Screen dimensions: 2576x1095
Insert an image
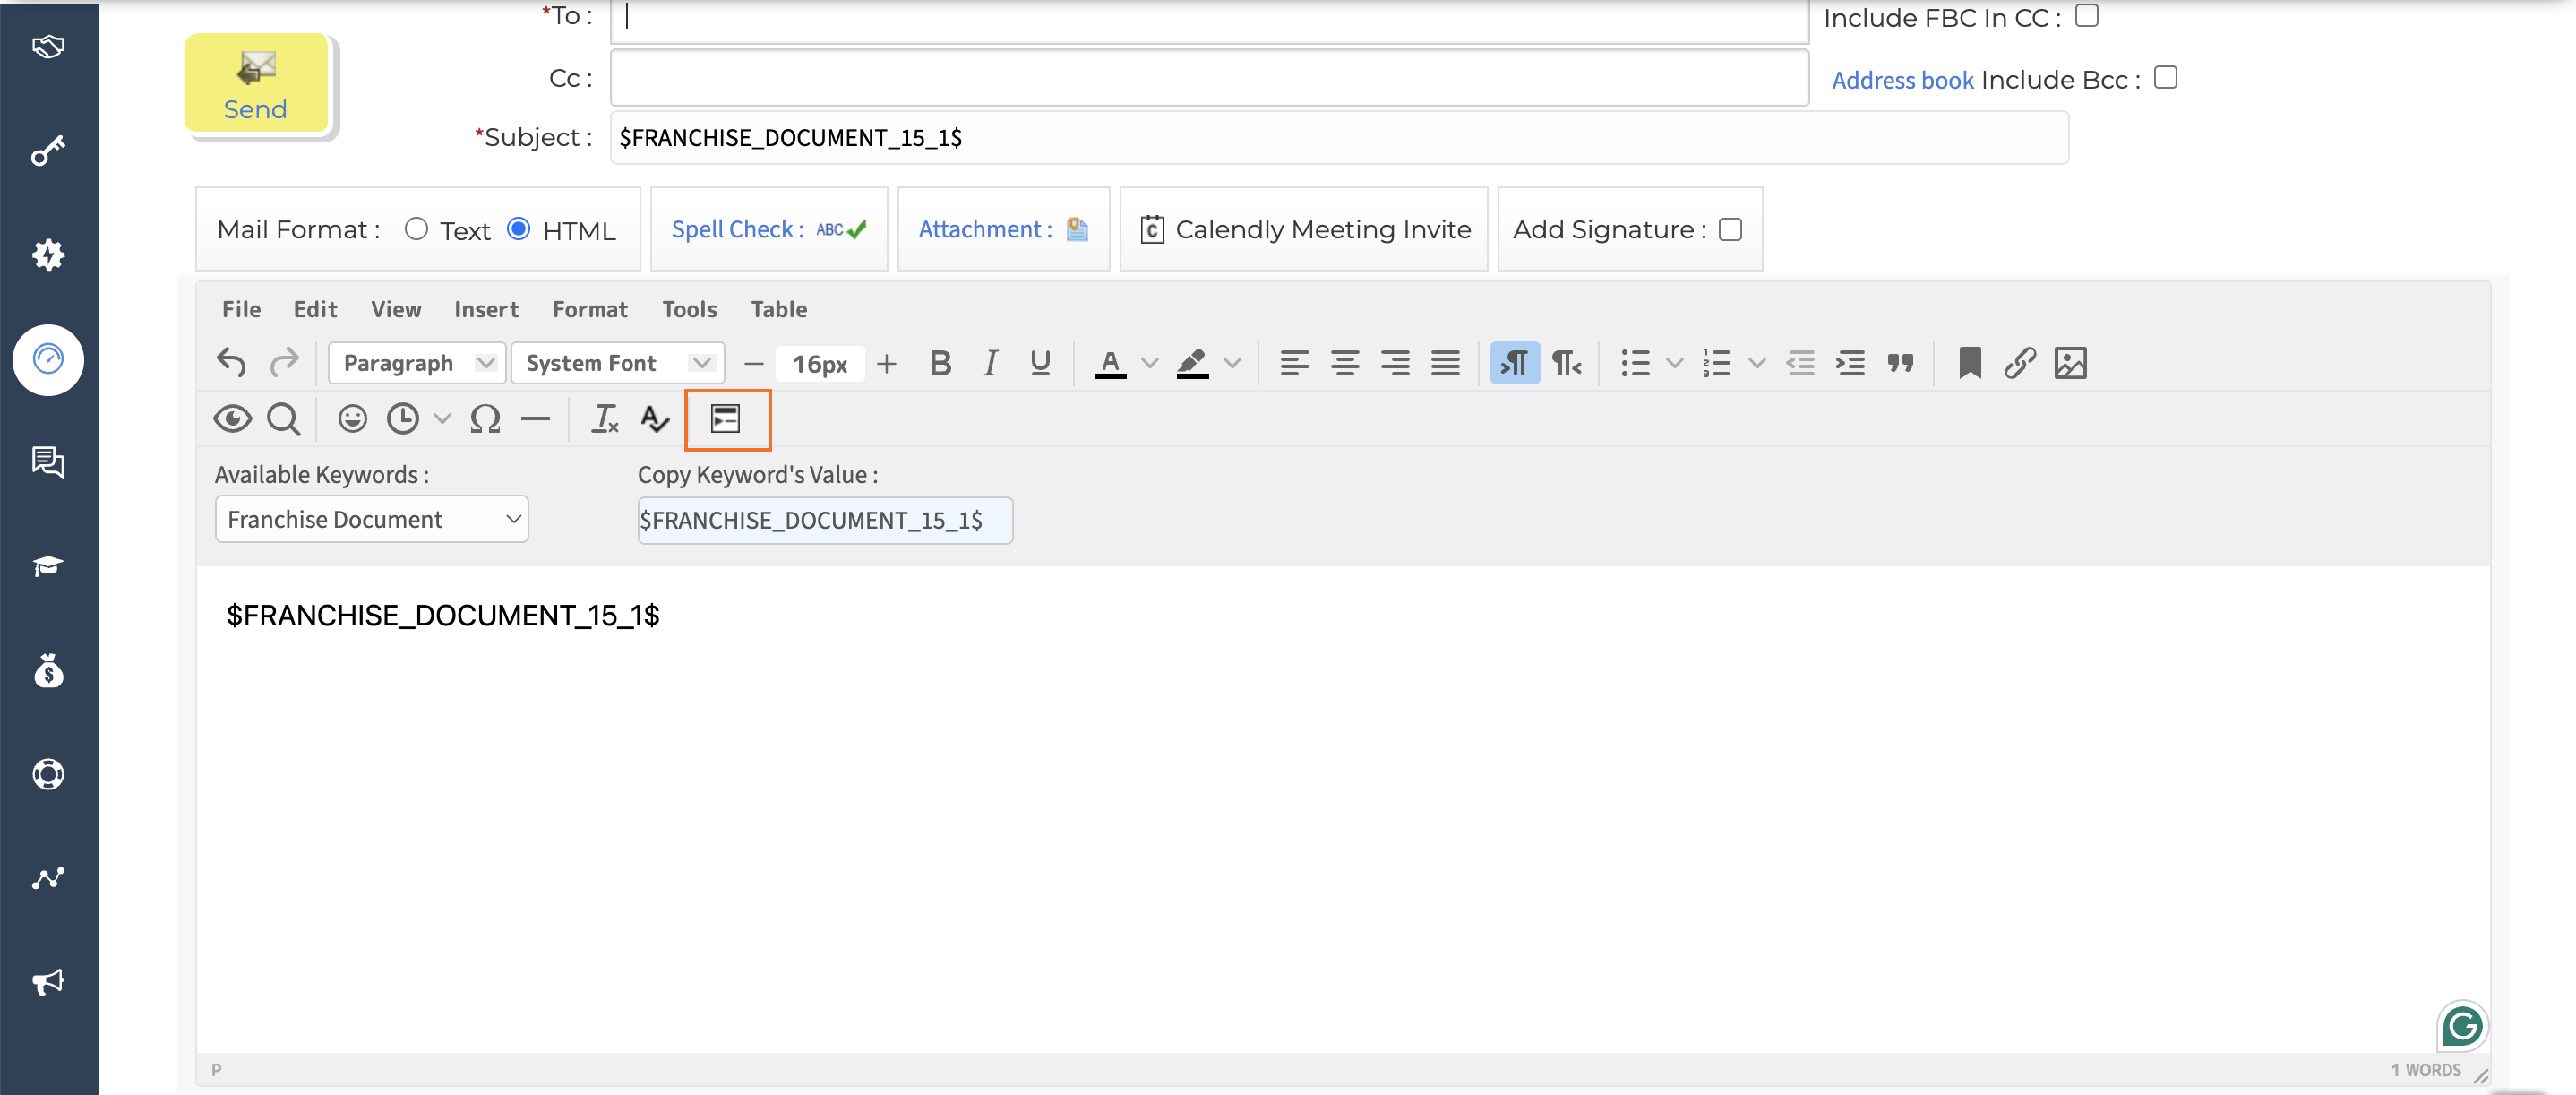click(x=2070, y=362)
